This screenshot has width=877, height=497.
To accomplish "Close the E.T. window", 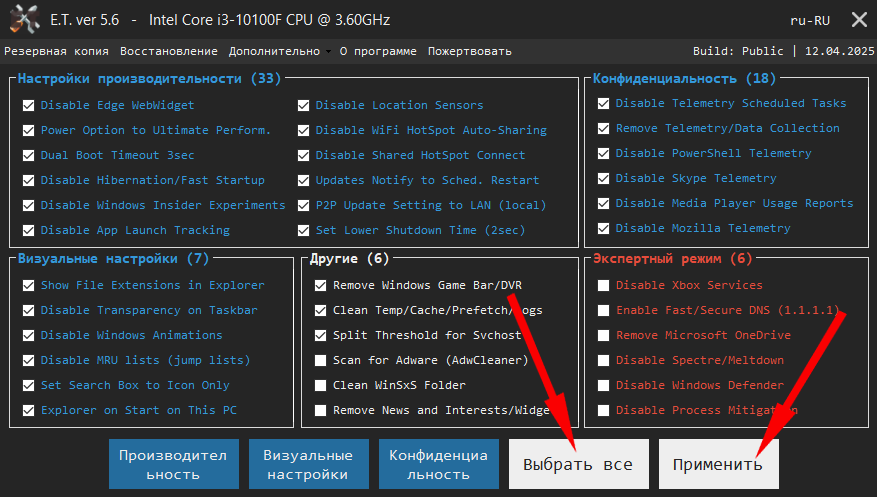I will click(x=859, y=20).
